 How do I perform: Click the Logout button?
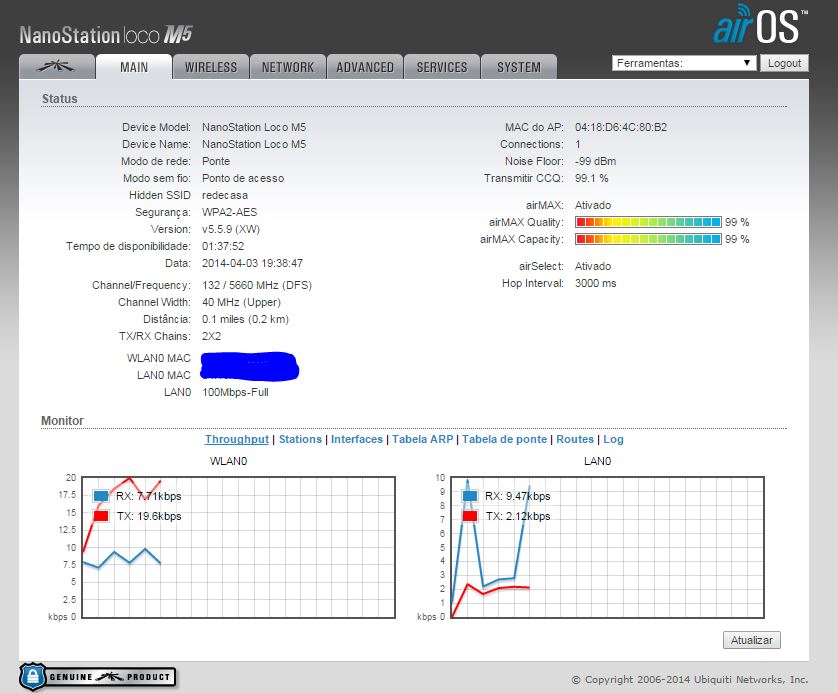(x=784, y=63)
